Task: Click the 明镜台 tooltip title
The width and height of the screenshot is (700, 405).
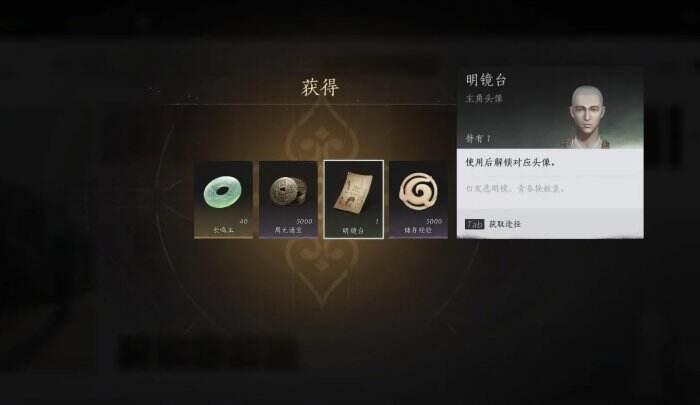Action: click(x=486, y=80)
